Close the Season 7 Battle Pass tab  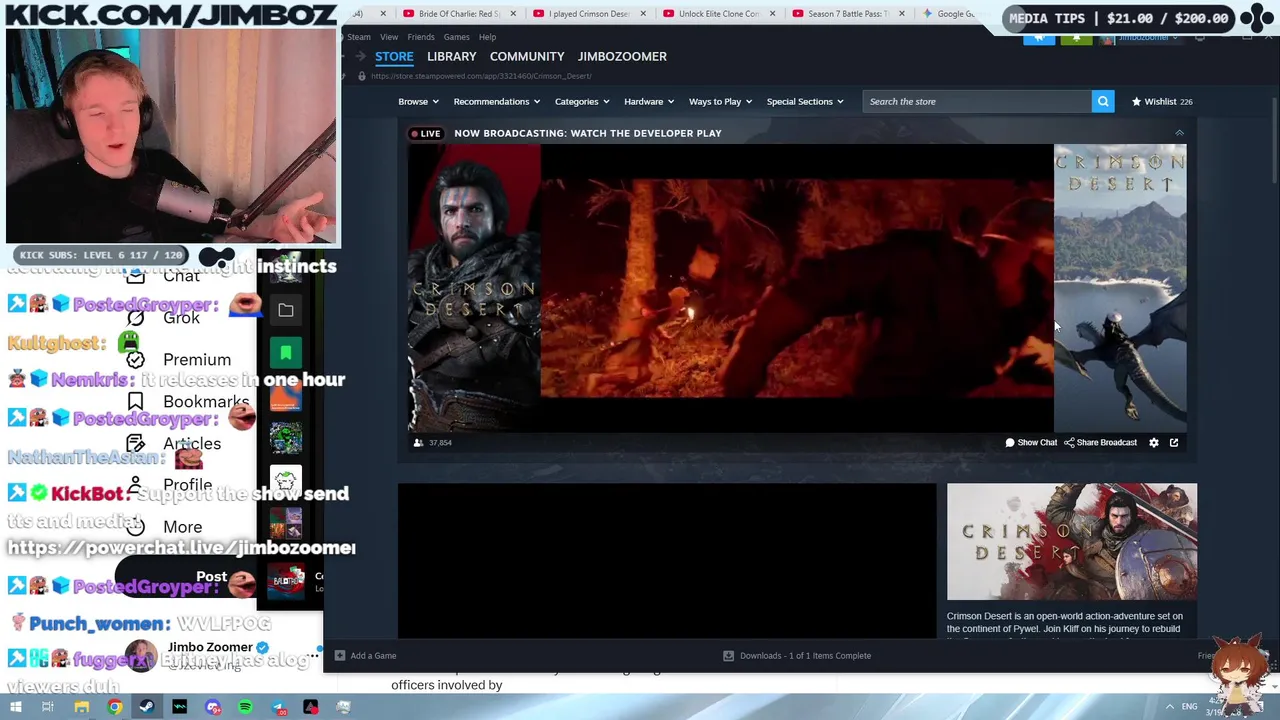coord(901,14)
